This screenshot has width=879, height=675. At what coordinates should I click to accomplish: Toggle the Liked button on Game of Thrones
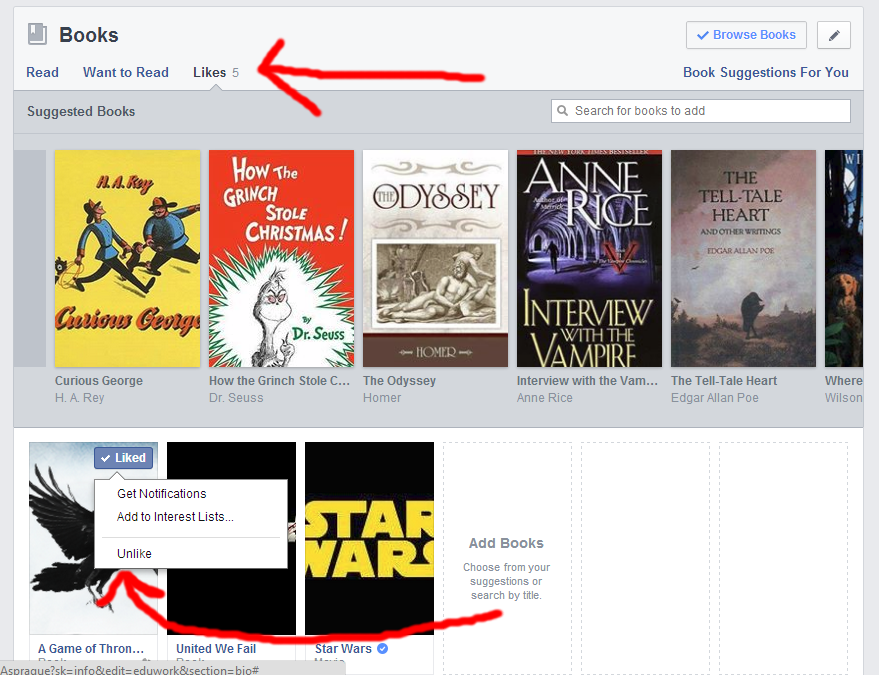pos(123,457)
